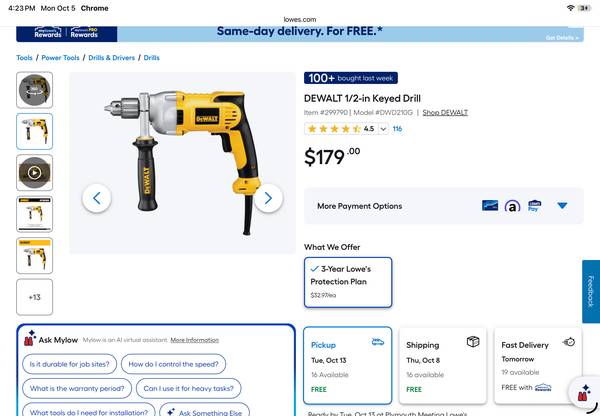The height and width of the screenshot is (416, 600).
Task: Open the Drills breadcrumb link
Action: 152,58
